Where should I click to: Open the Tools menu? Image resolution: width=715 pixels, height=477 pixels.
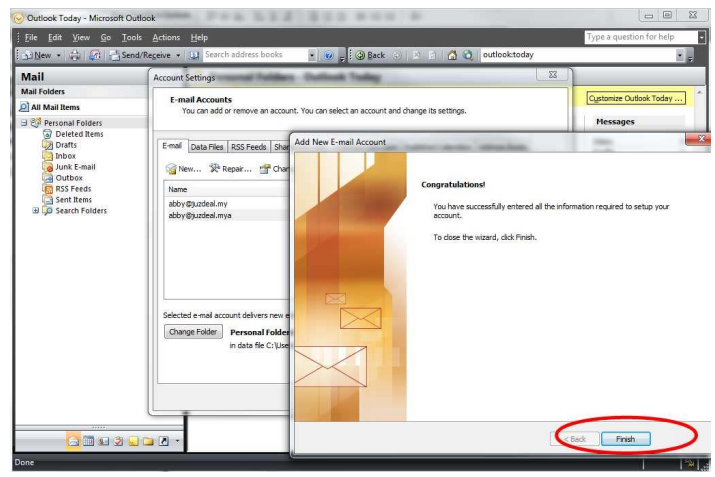(x=131, y=37)
